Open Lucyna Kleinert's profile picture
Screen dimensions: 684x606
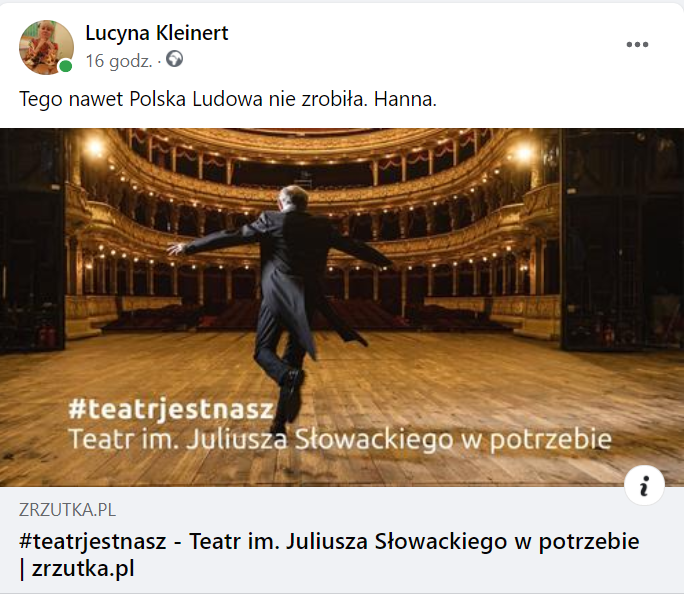coord(46,47)
